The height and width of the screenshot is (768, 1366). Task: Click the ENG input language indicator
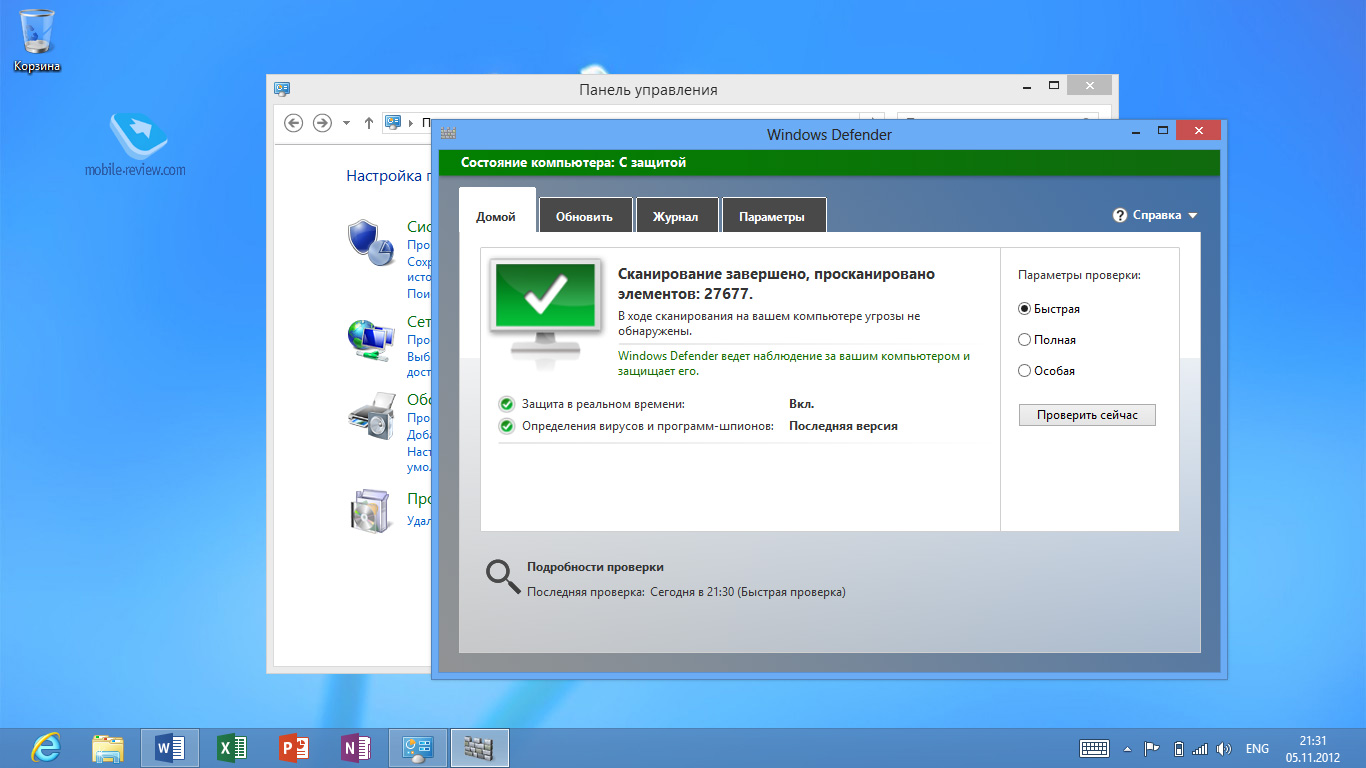(x=1257, y=748)
